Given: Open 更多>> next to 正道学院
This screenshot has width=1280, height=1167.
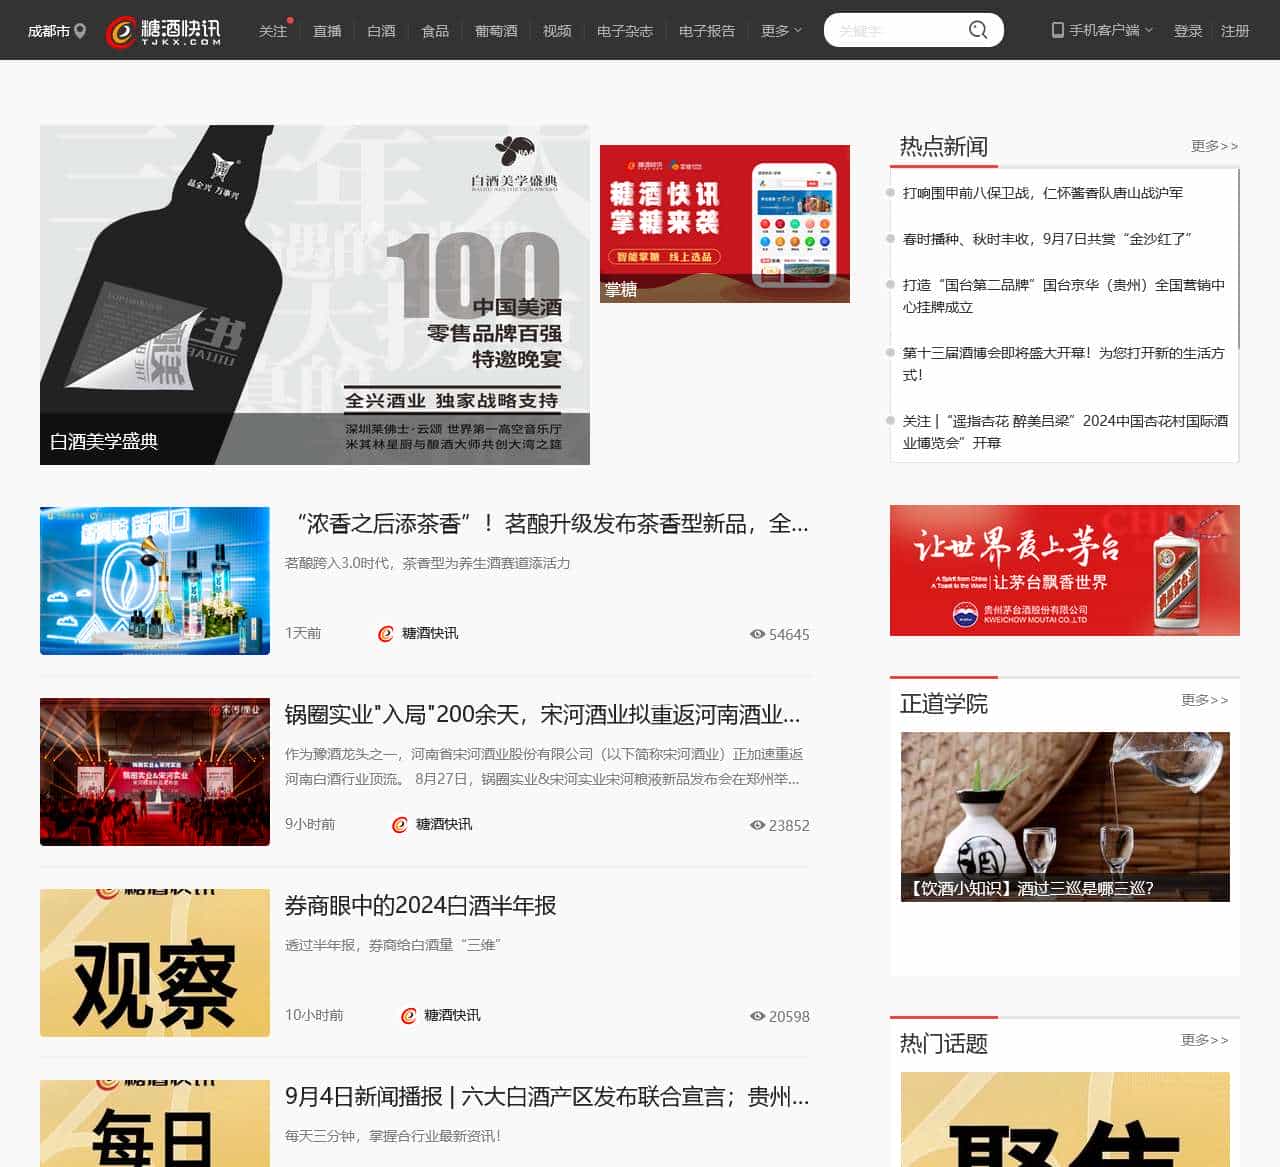Looking at the screenshot, I should (1204, 700).
